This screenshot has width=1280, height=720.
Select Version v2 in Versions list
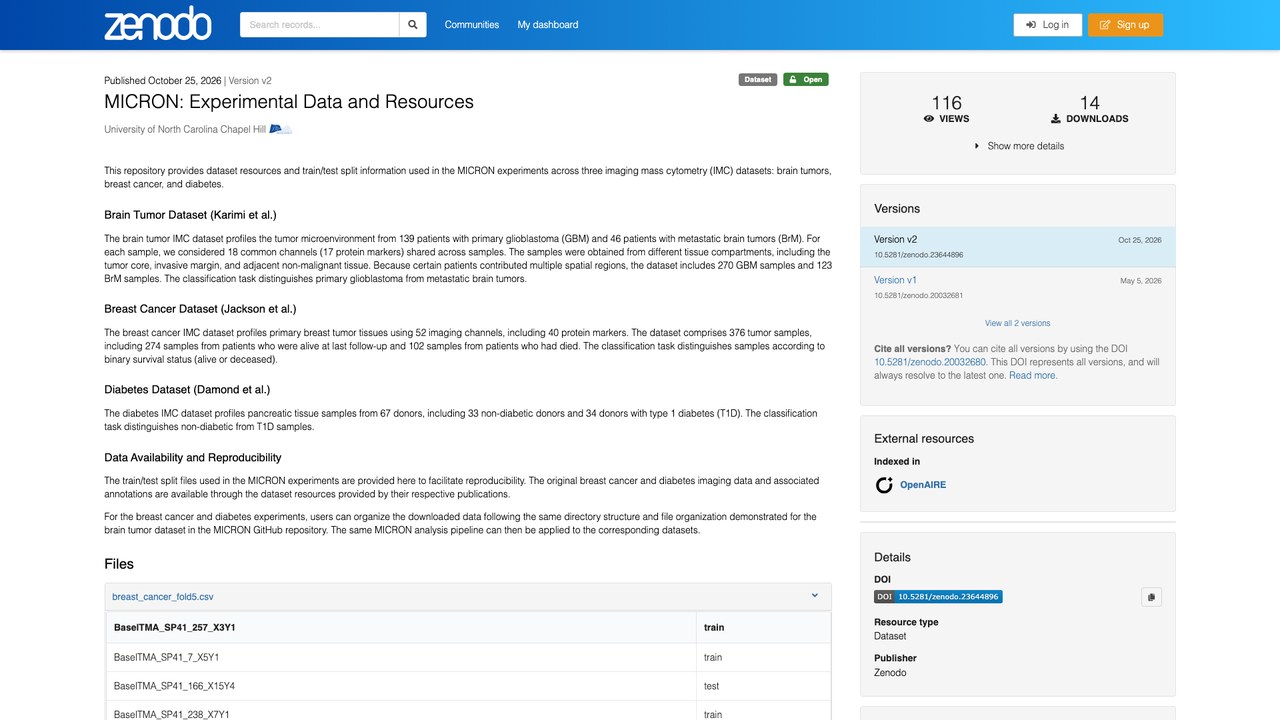click(x=1018, y=247)
